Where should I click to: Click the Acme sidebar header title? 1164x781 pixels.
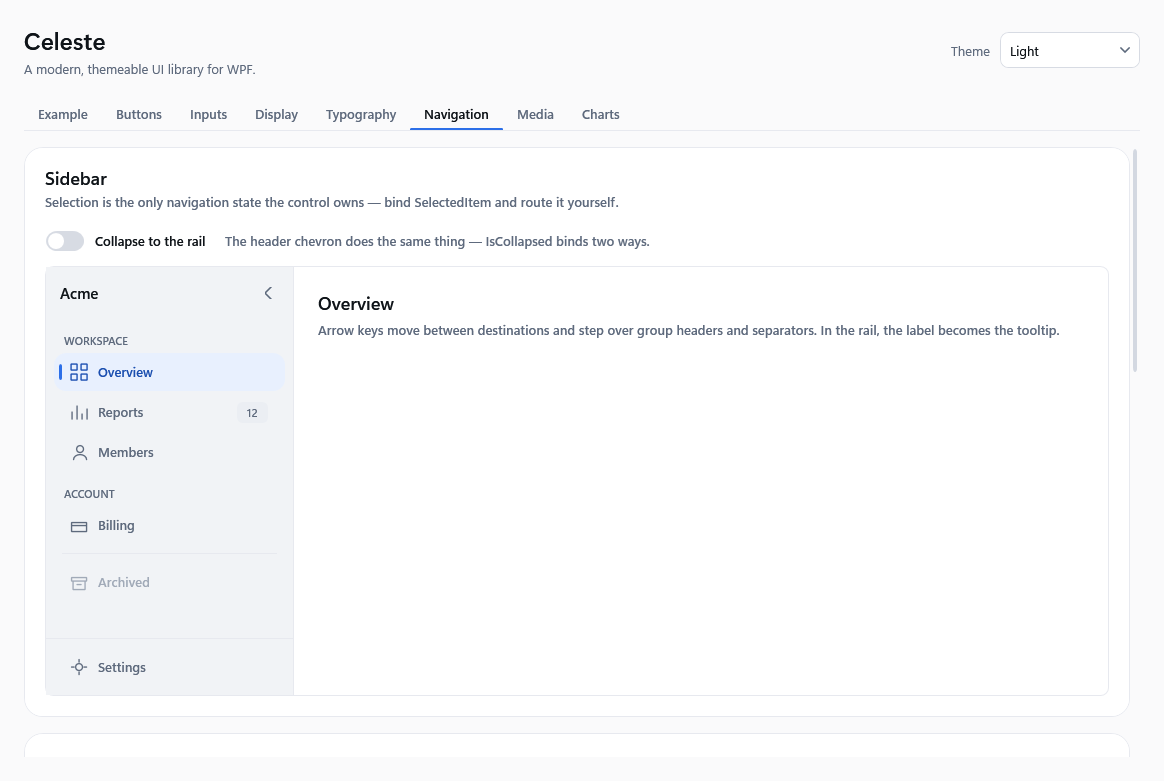79,294
